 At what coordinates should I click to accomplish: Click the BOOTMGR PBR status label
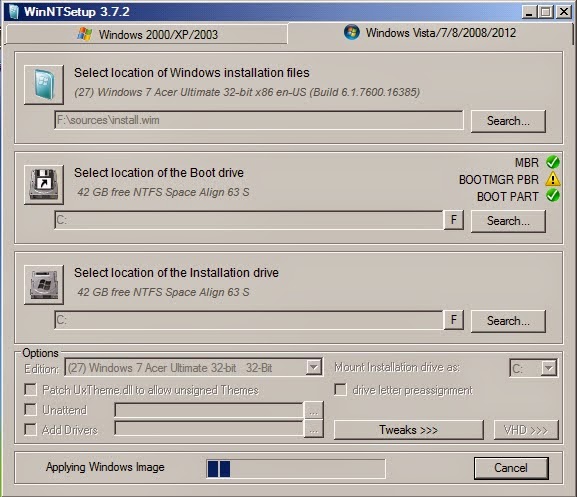pyautogui.click(x=499, y=180)
